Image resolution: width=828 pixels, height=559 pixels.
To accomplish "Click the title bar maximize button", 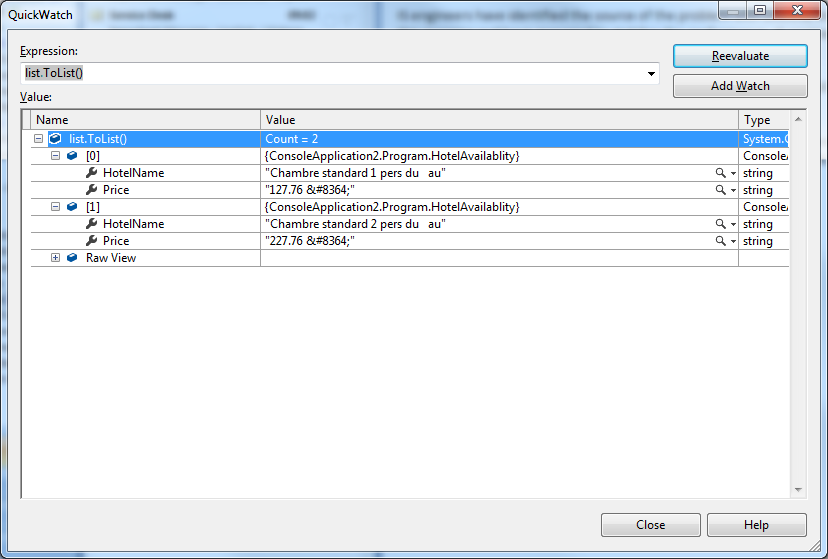I will click(x=759, y=10).
